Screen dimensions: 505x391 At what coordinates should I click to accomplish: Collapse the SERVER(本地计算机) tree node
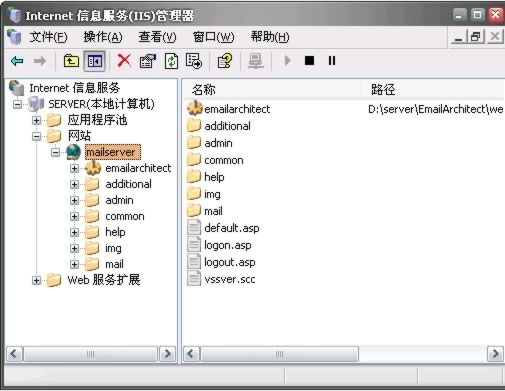(x=17, y=104)
